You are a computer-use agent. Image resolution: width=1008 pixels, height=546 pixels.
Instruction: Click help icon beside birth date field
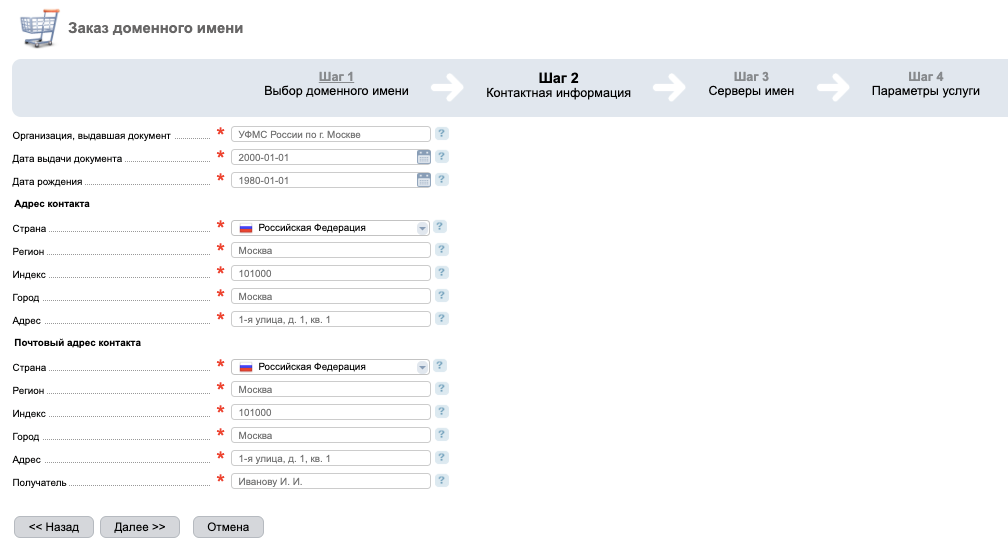(x=441, y=180)
